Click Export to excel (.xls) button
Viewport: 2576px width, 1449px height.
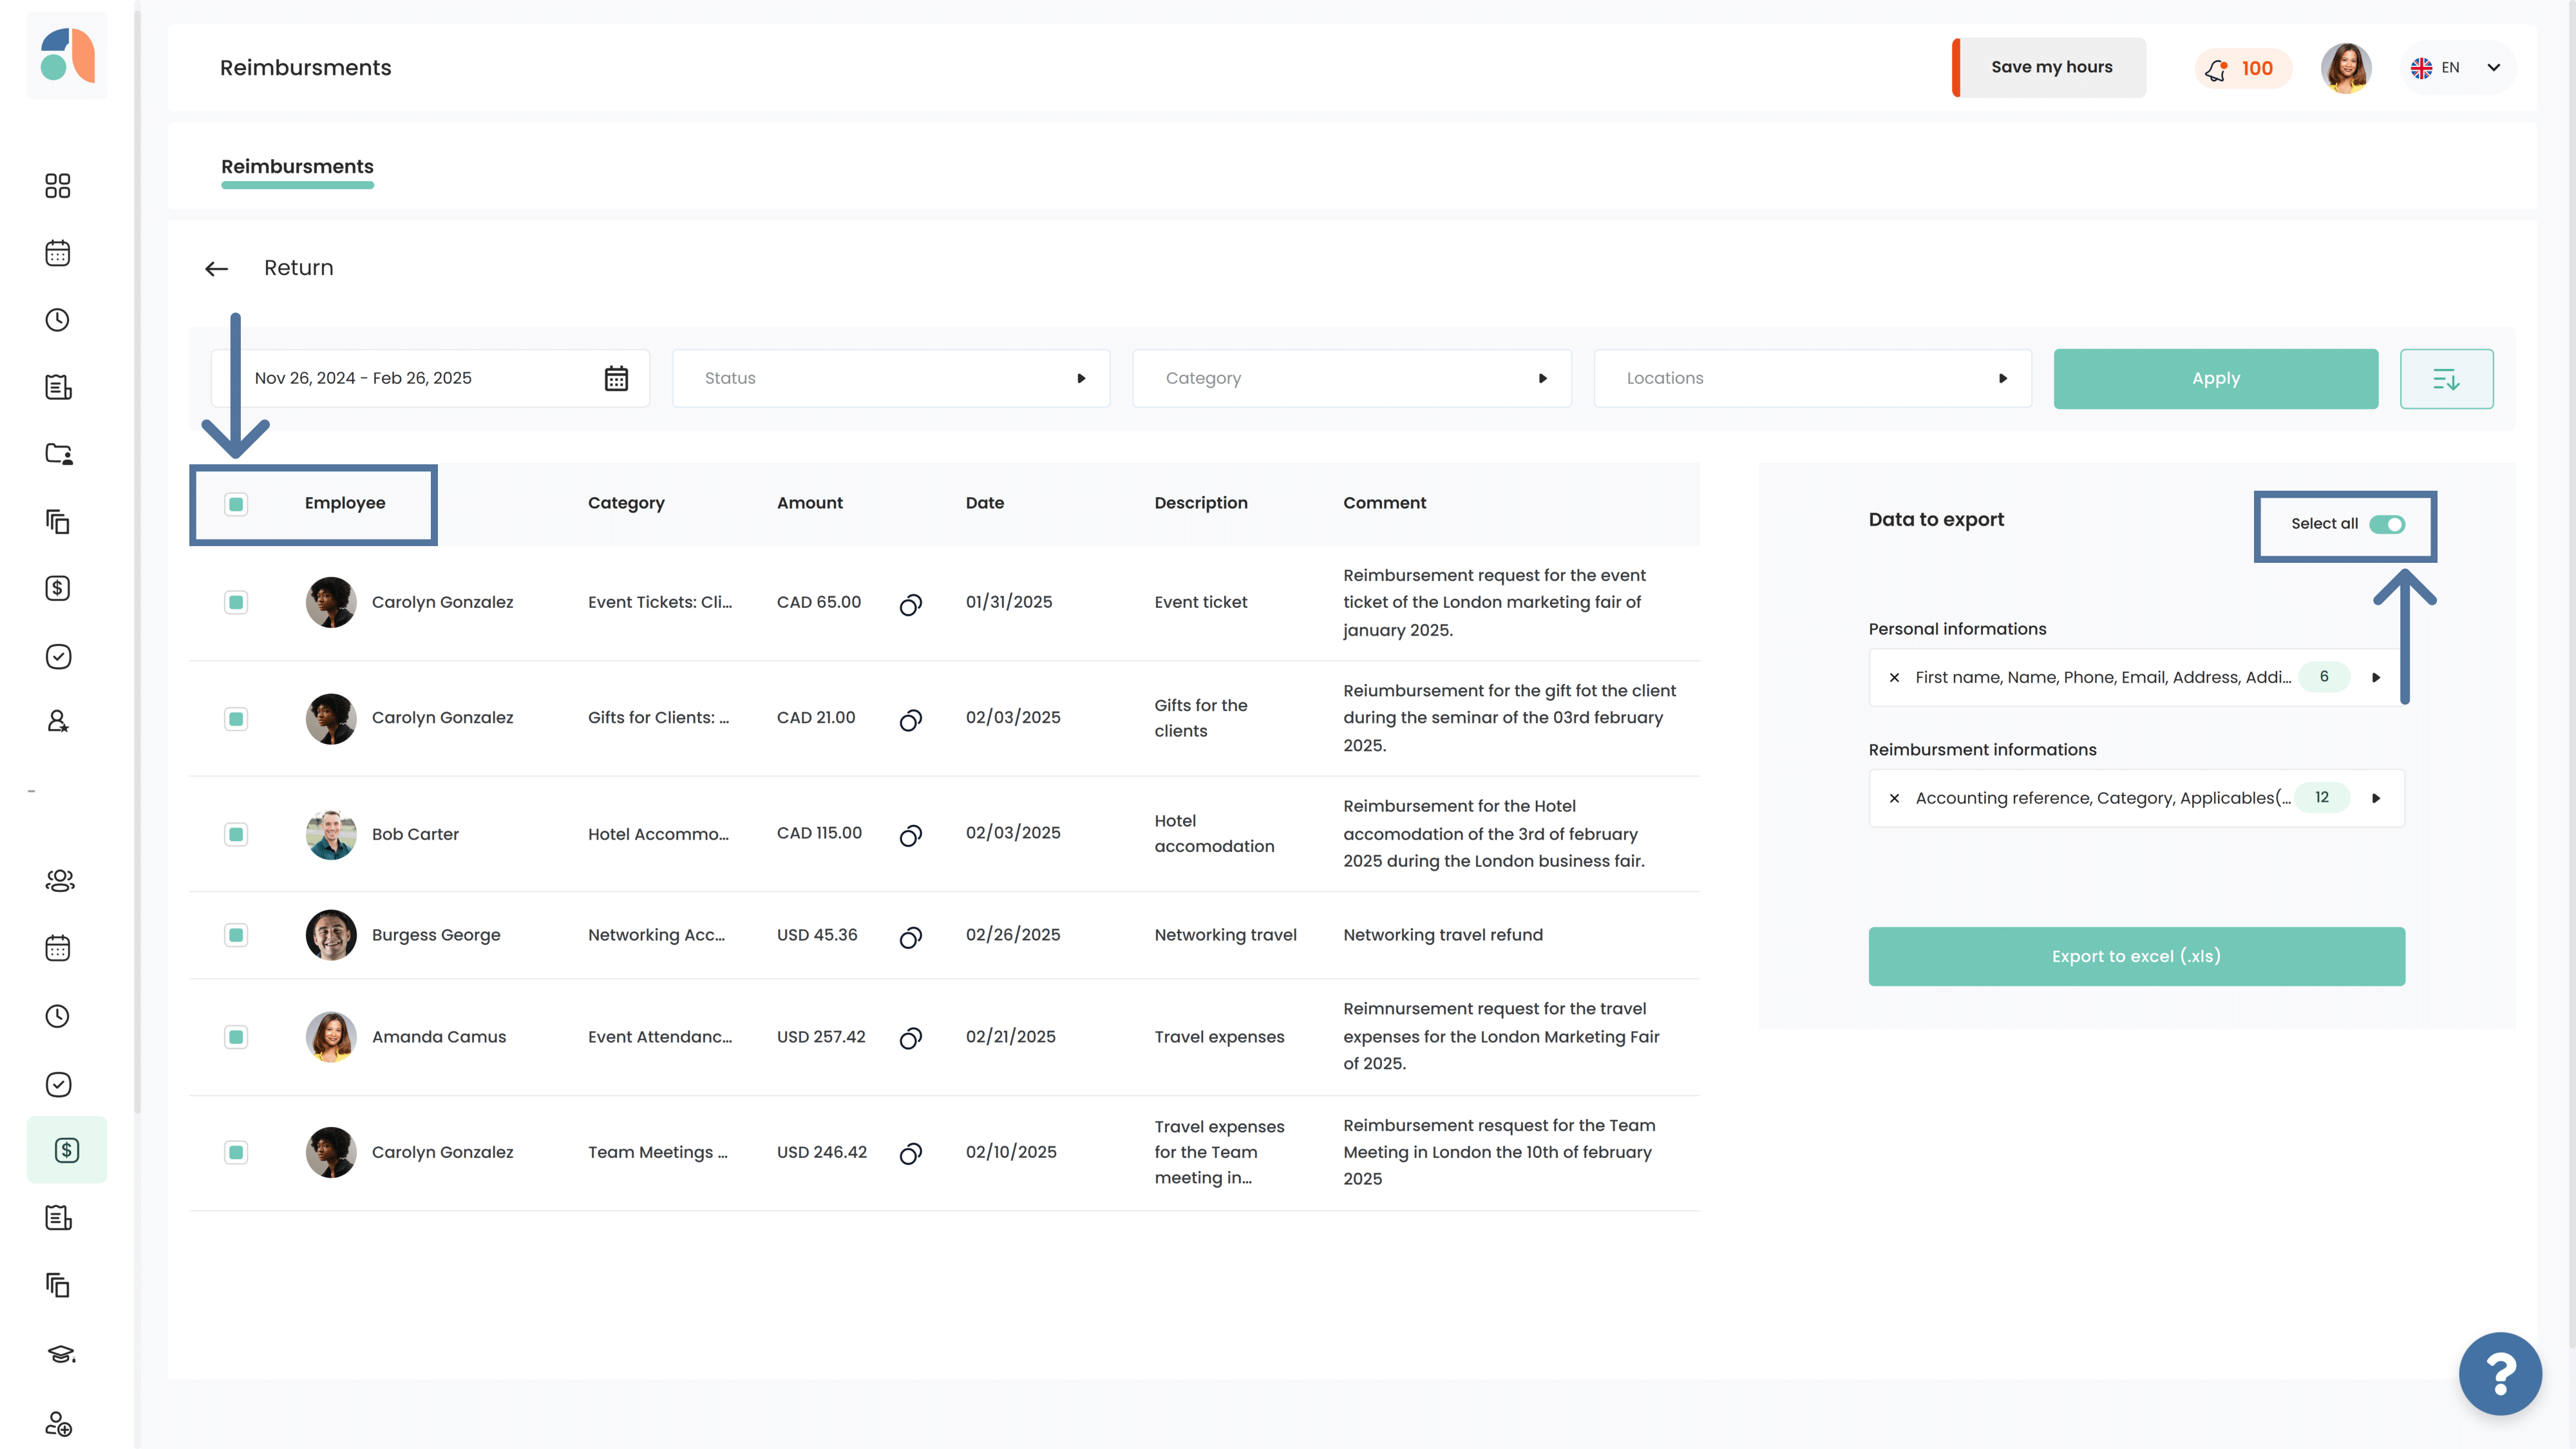(2136, 956)
